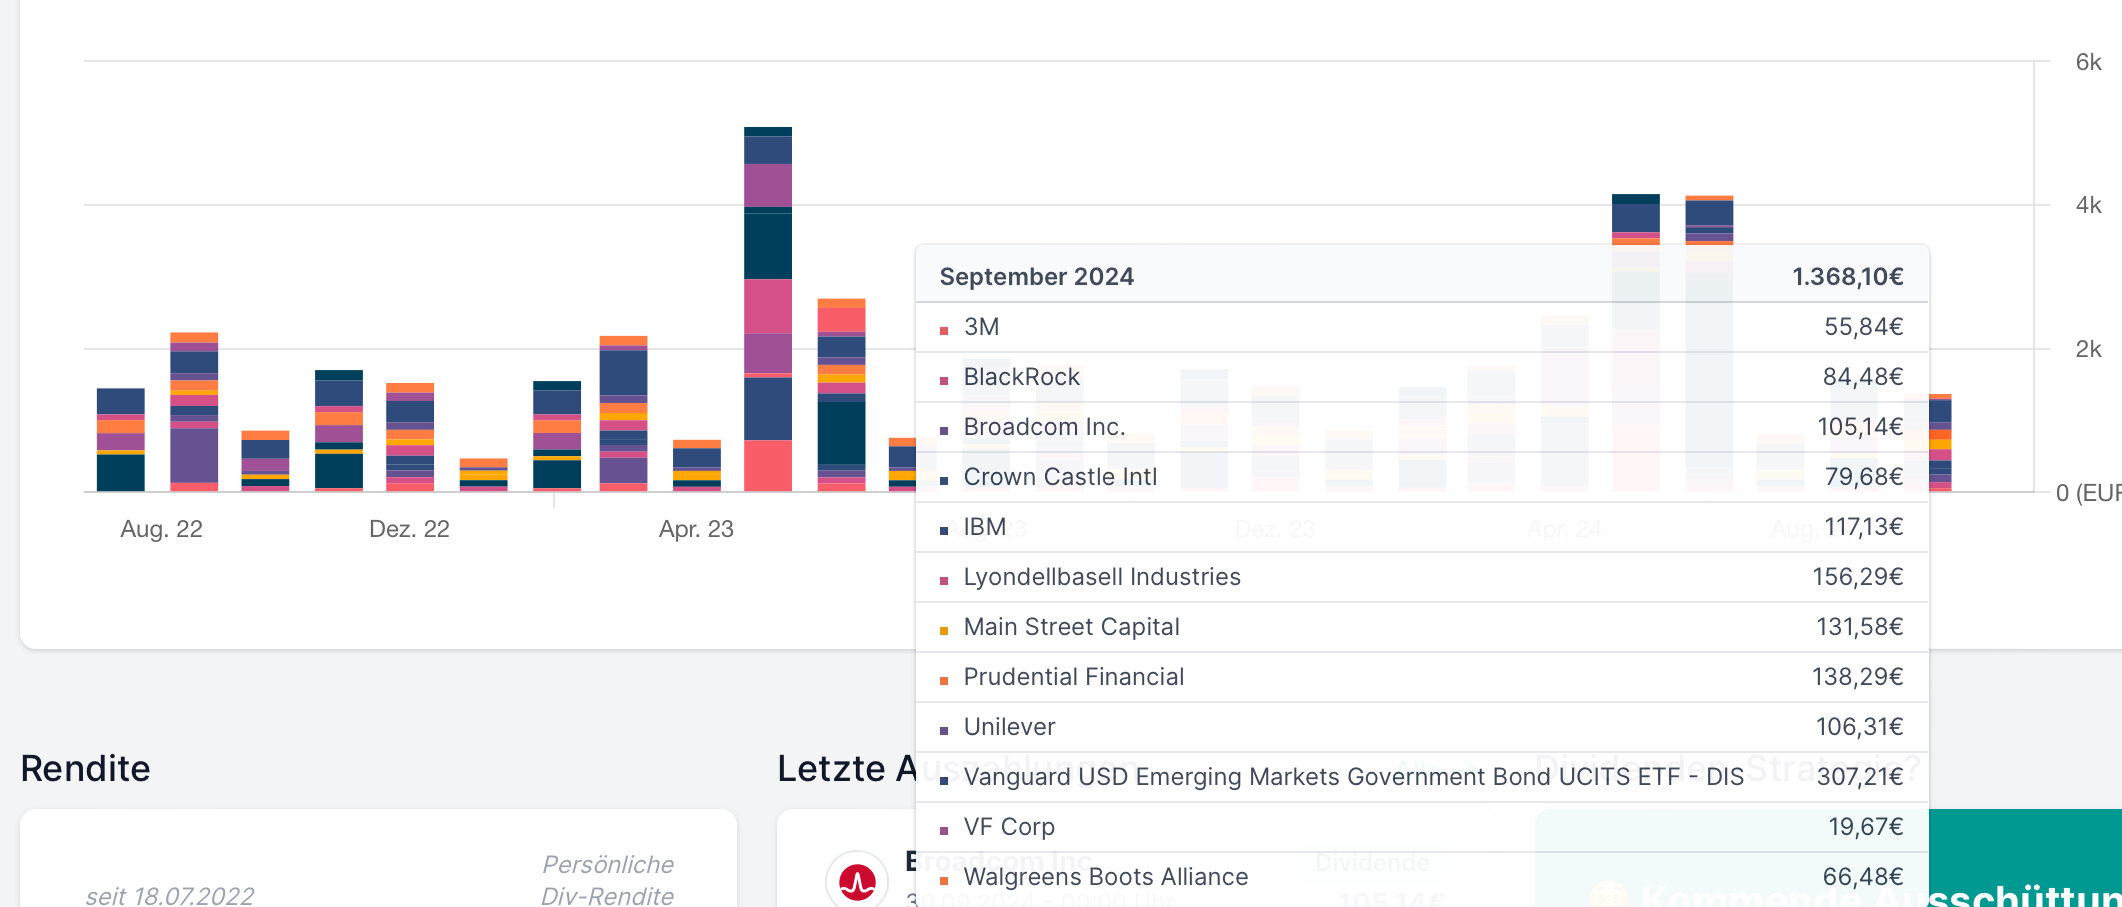Click the red Broadcom logo icon
Image resolution: width=2122 pixels, height=907 pixels.
pyautogui.click(x=857, y=881)
